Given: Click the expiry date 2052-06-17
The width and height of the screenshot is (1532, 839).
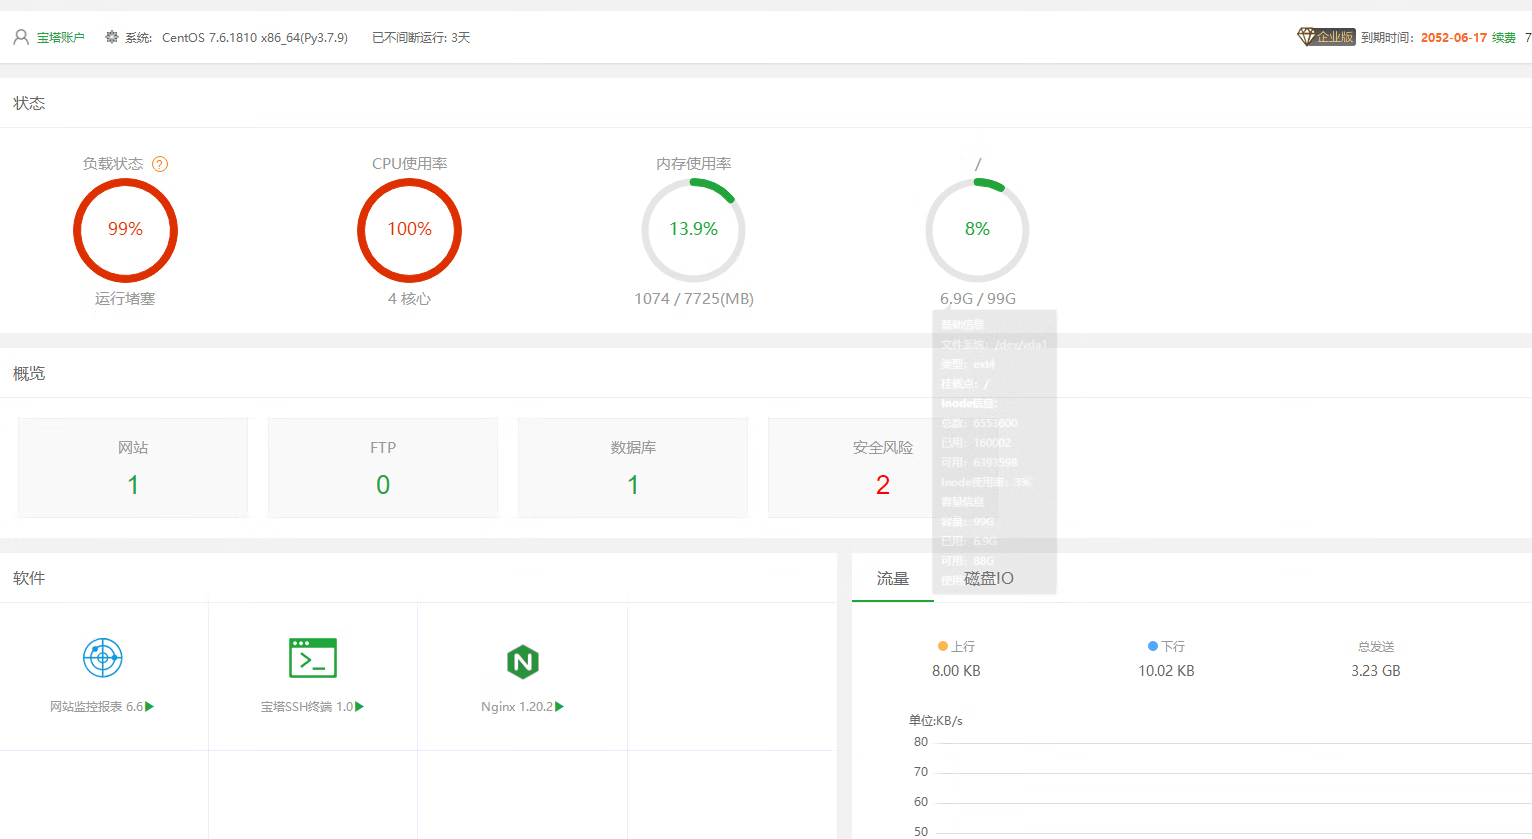Looking at the screenshot, I should (1454, 37).
